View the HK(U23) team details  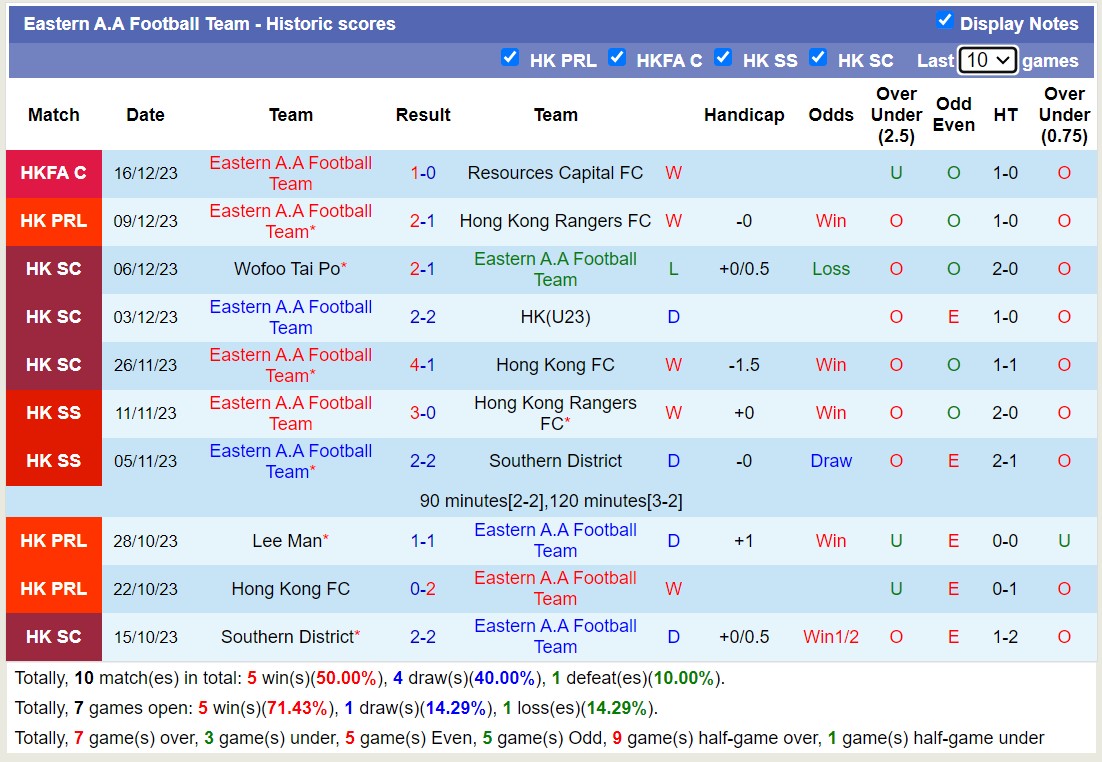point(555,317)
